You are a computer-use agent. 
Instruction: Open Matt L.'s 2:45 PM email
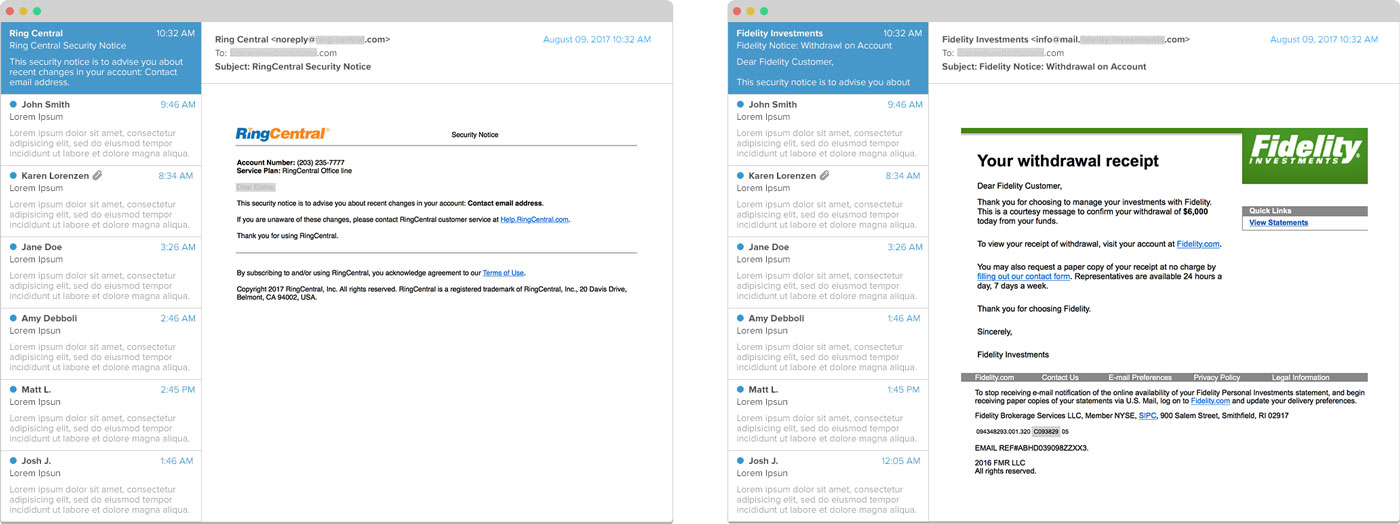pos(101,414)
